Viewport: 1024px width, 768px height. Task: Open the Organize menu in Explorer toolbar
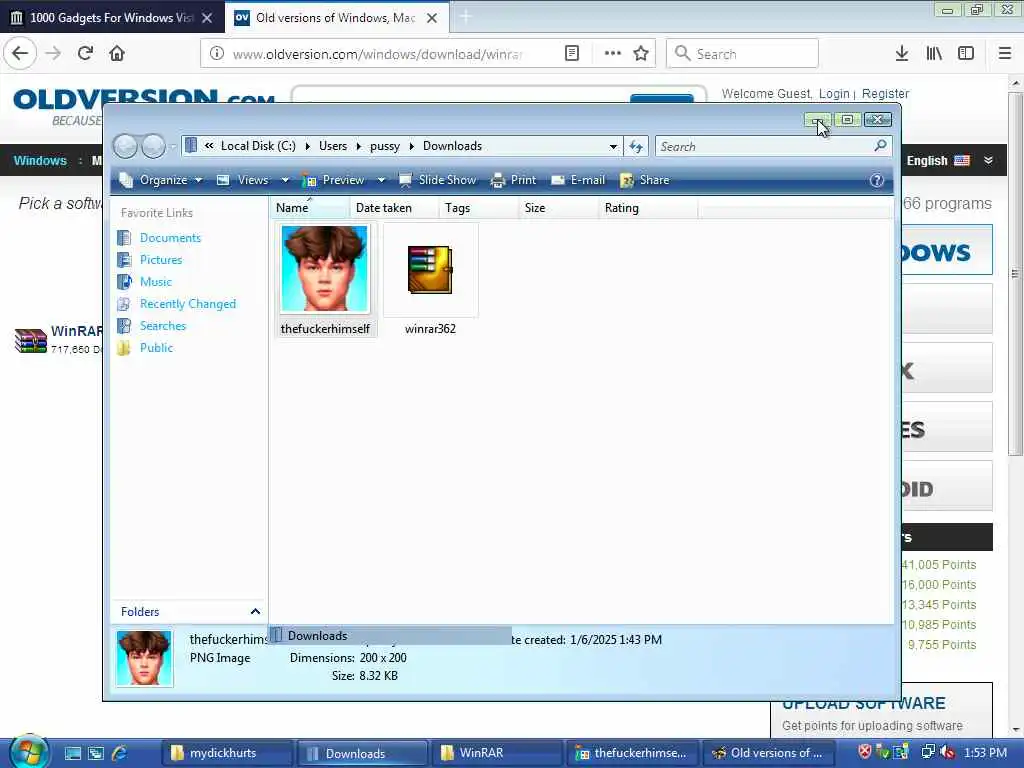[x=161, y=180]
